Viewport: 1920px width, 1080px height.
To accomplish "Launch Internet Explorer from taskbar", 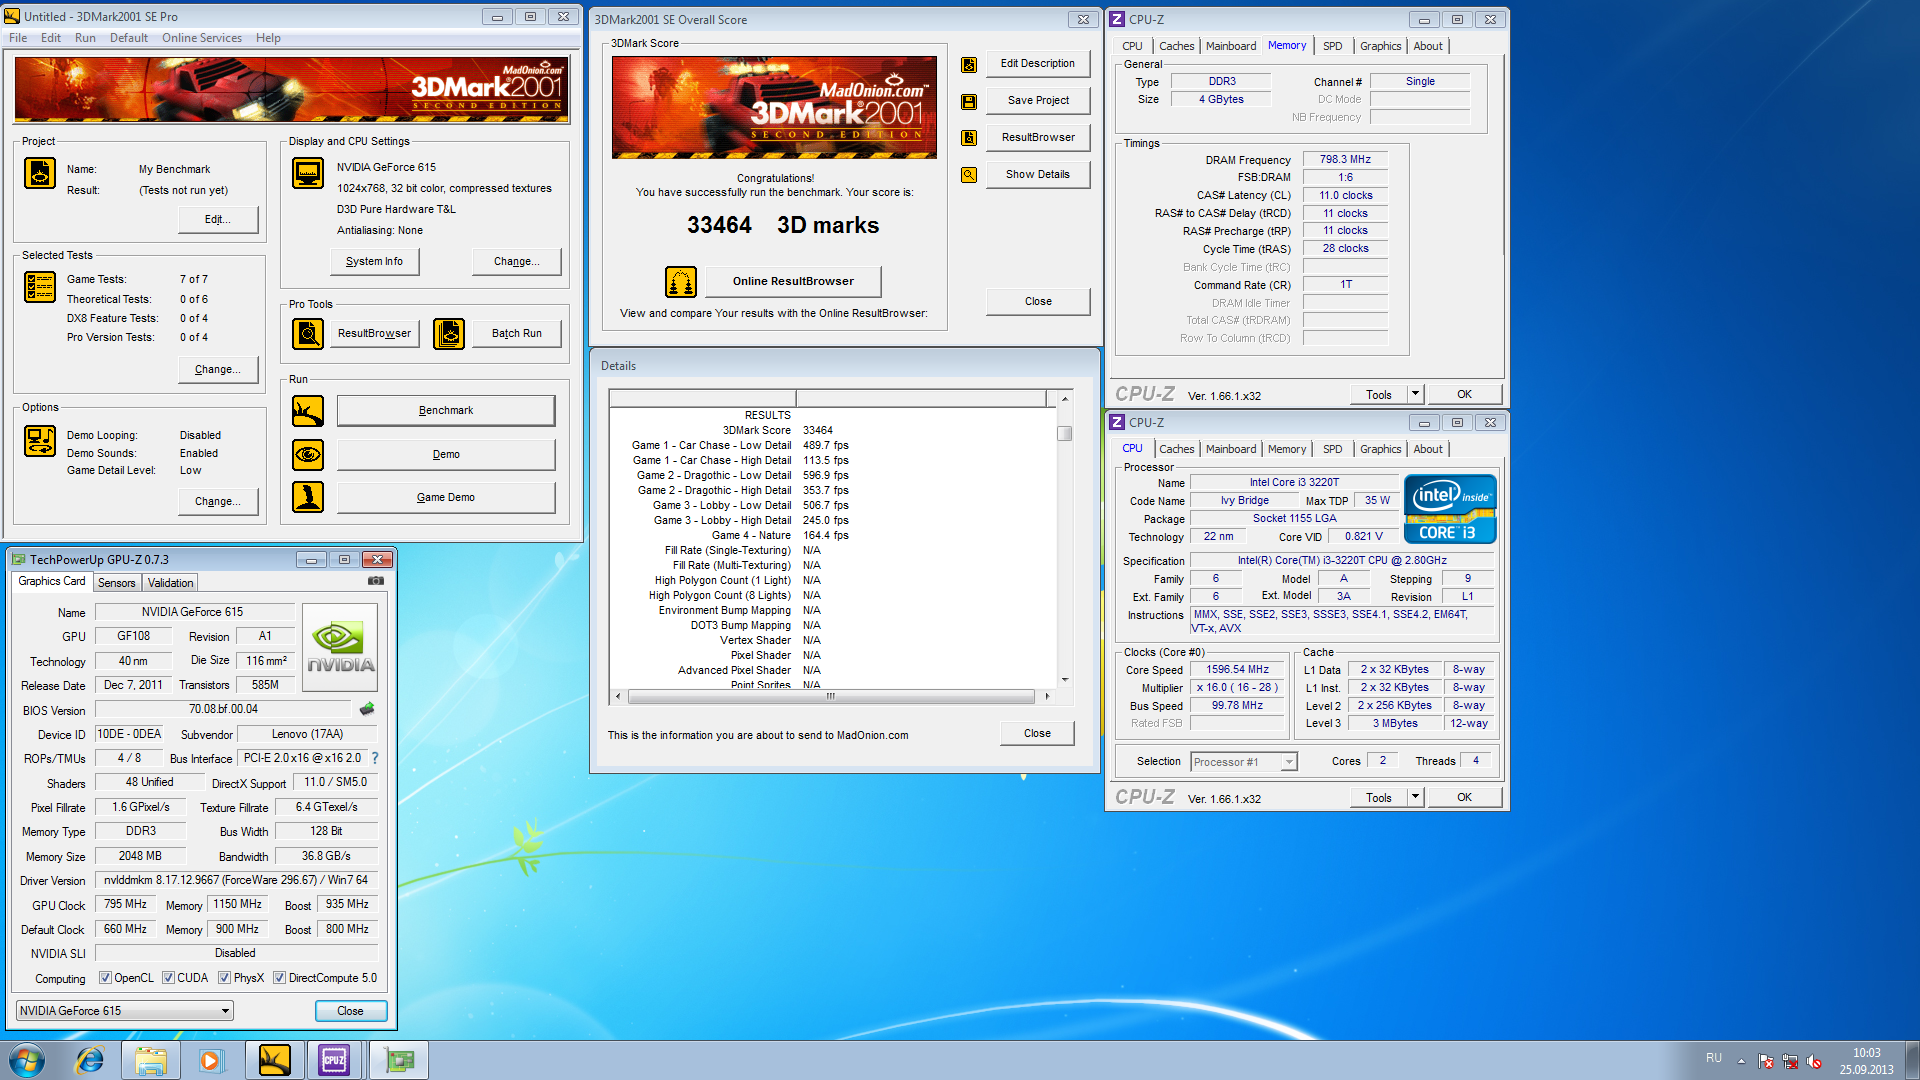I will [x=90, y=1060].
